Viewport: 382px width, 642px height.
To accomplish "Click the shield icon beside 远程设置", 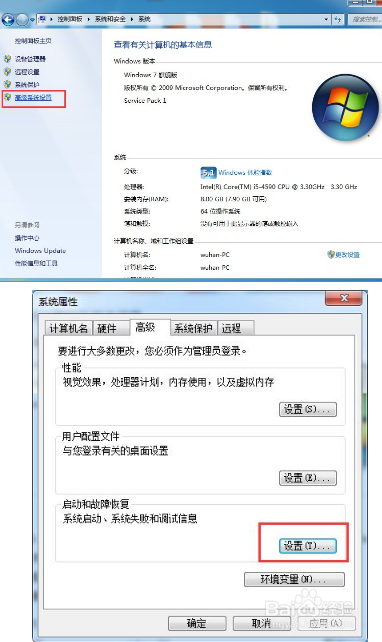I will coord(7,72).
